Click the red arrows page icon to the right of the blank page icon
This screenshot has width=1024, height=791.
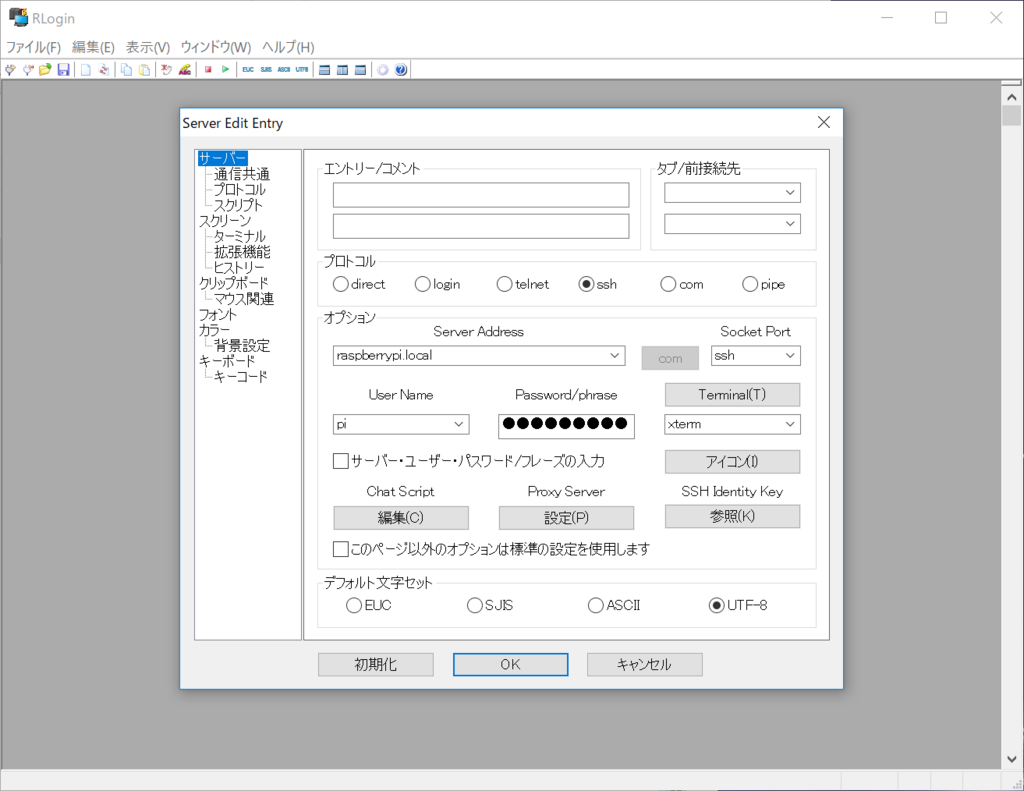[104, 70]
